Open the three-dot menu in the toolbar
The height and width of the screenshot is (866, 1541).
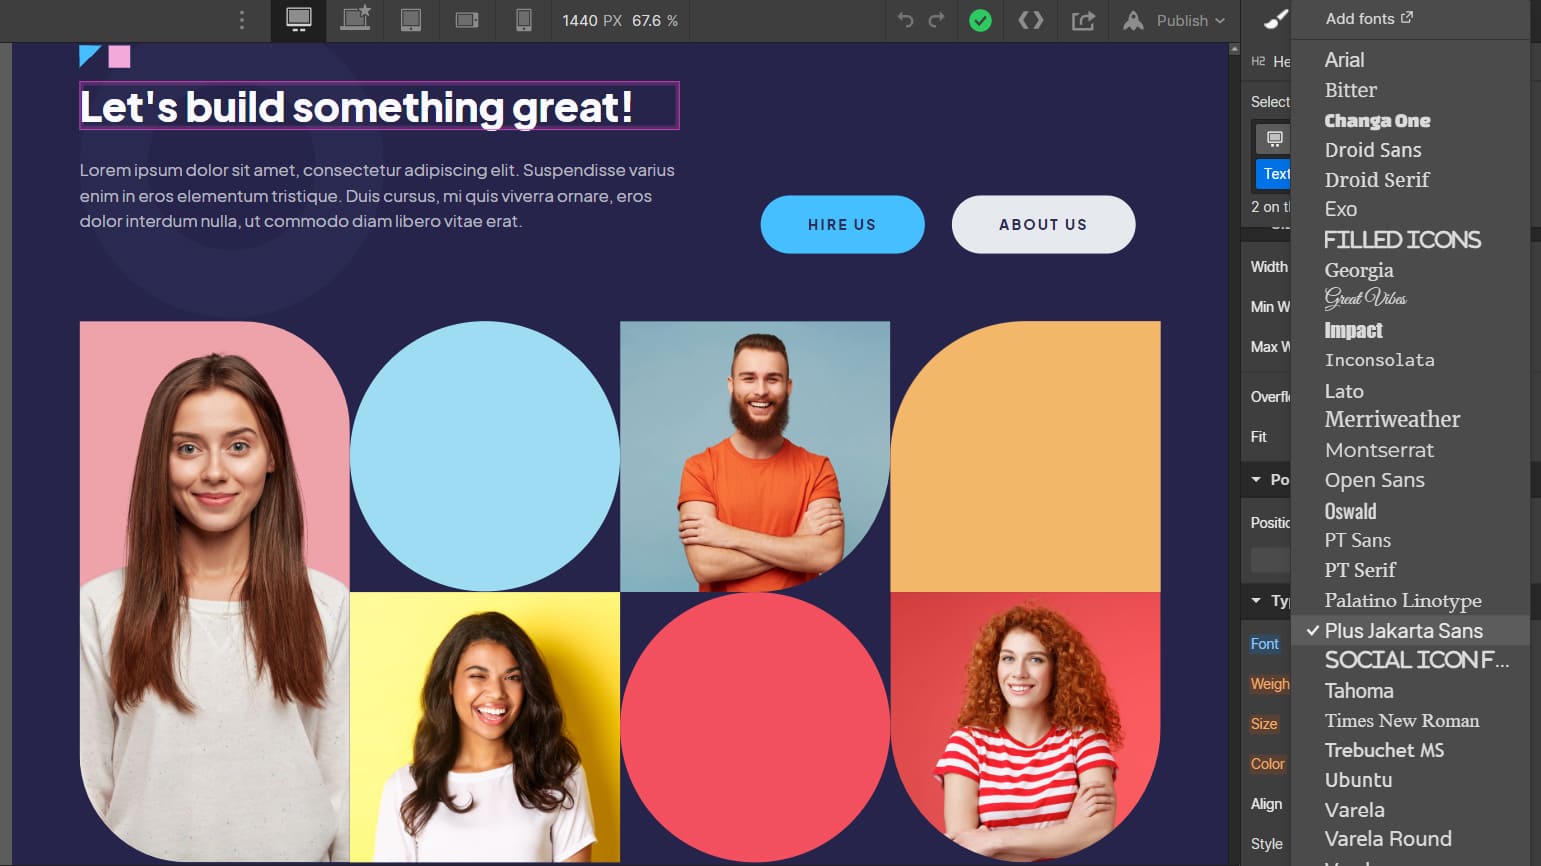coord(241,20)
